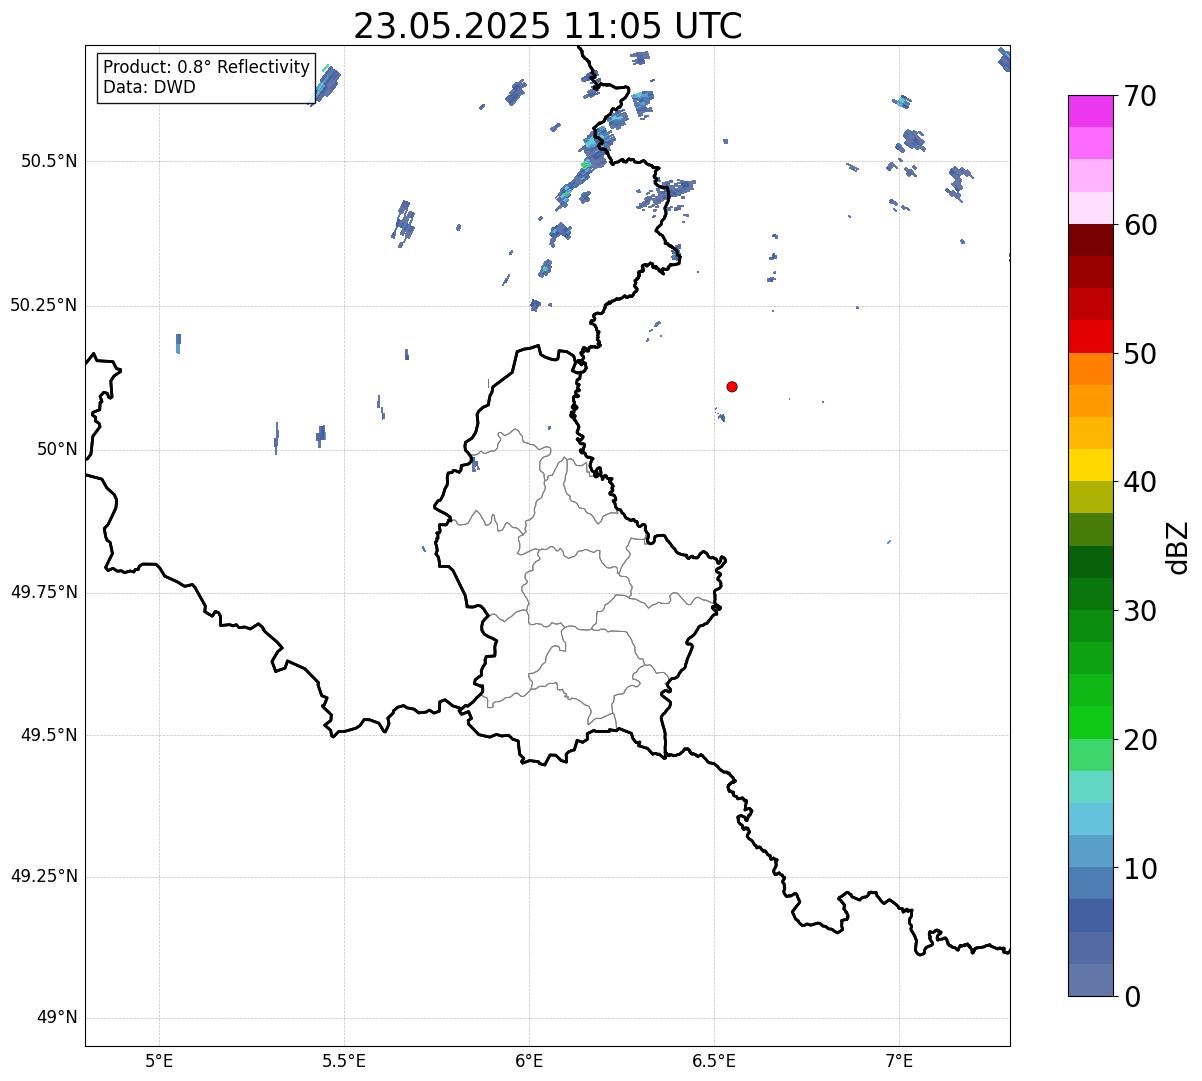This screenshot has height=1081, width=1202.
Task: Click the 'dBZ' colorbar axis title
Action: pos(1178,547)
